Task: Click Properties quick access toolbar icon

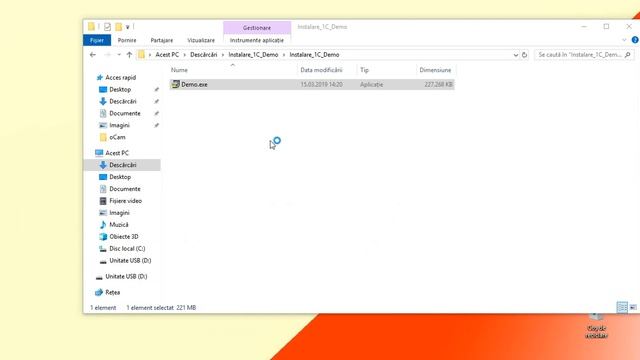Action: click(x=107, y=27)
